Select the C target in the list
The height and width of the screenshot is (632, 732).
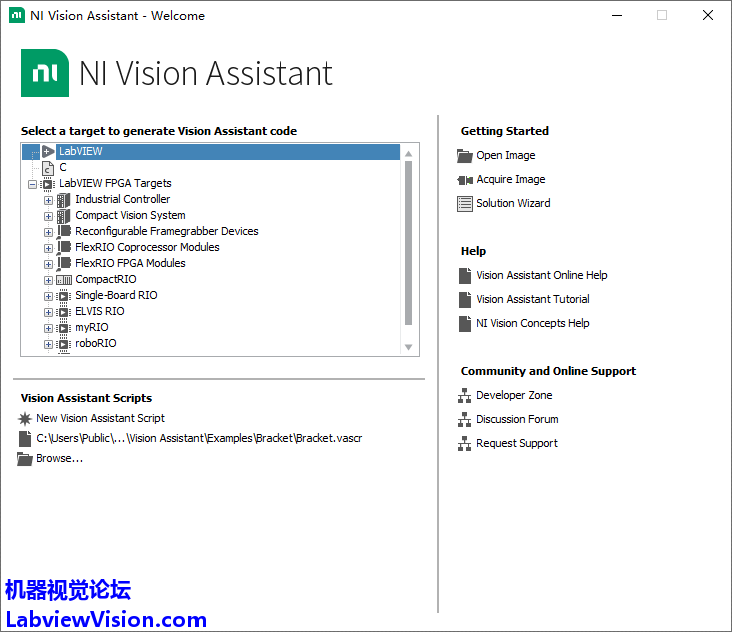[63, 167]
